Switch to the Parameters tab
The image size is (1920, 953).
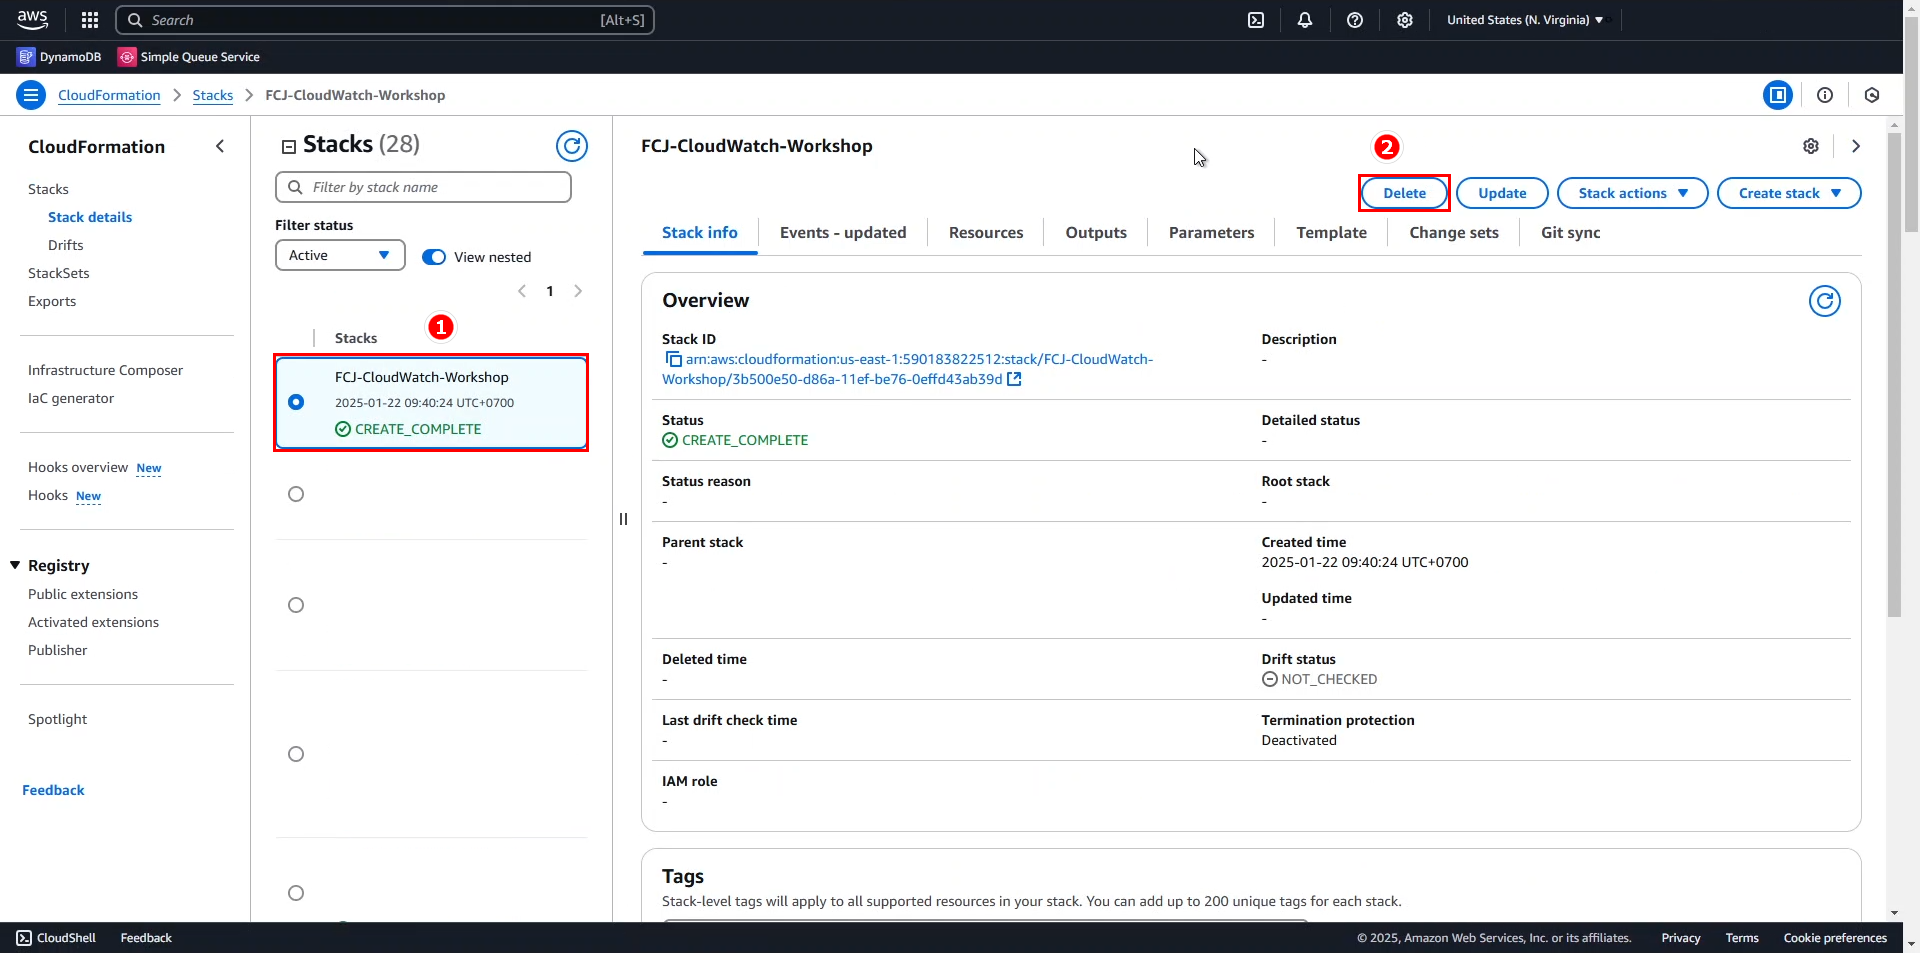click(1211, 232)
